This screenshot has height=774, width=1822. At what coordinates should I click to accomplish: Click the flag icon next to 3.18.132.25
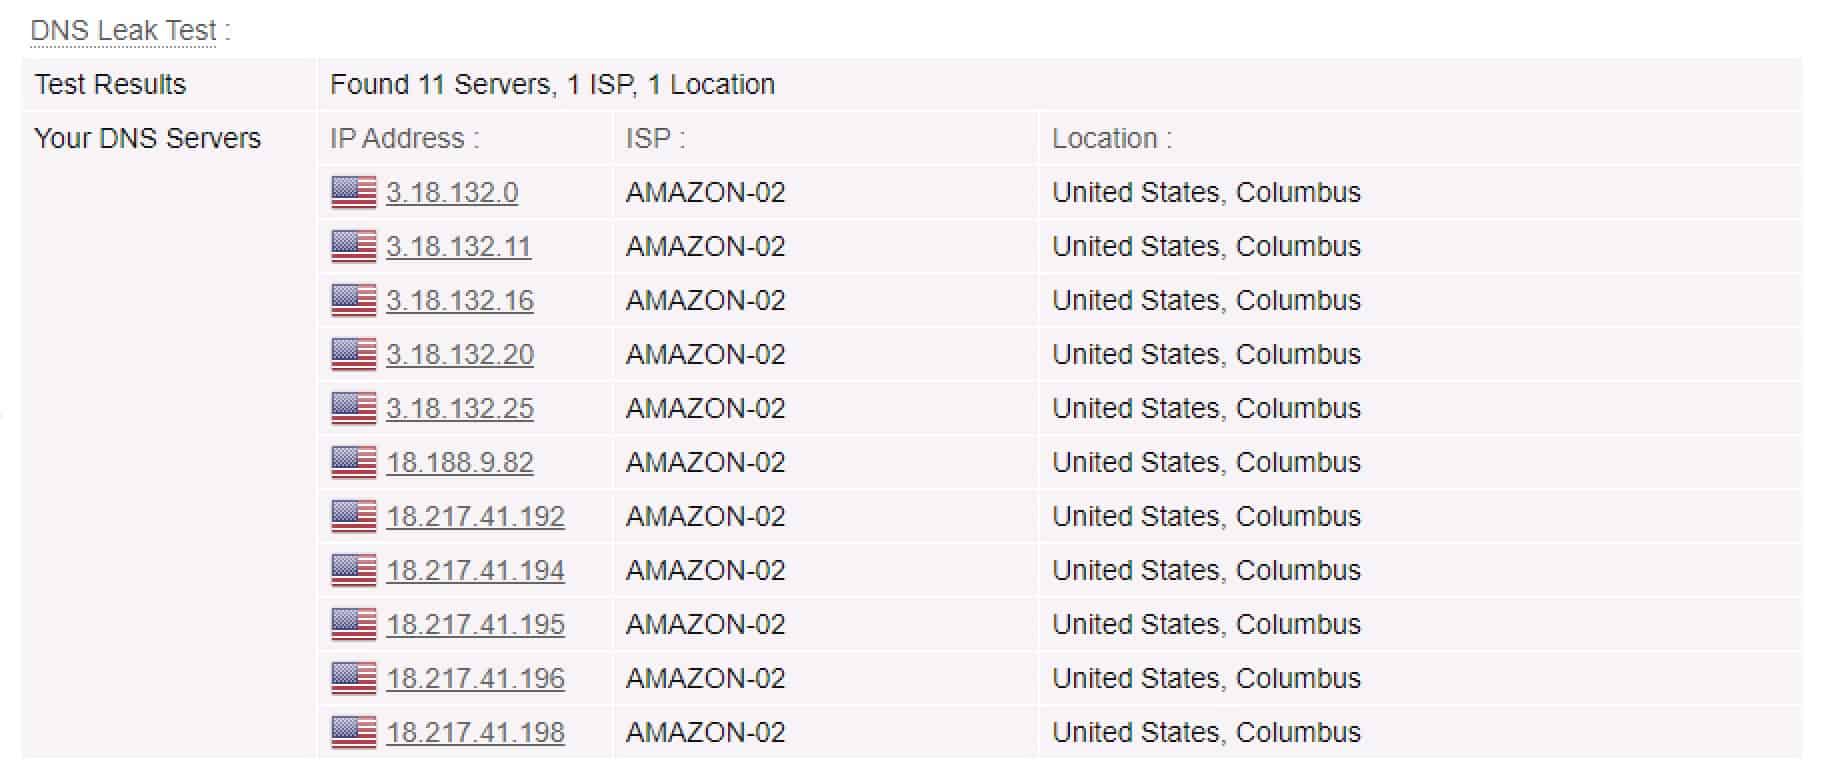[x=354, y=408]
